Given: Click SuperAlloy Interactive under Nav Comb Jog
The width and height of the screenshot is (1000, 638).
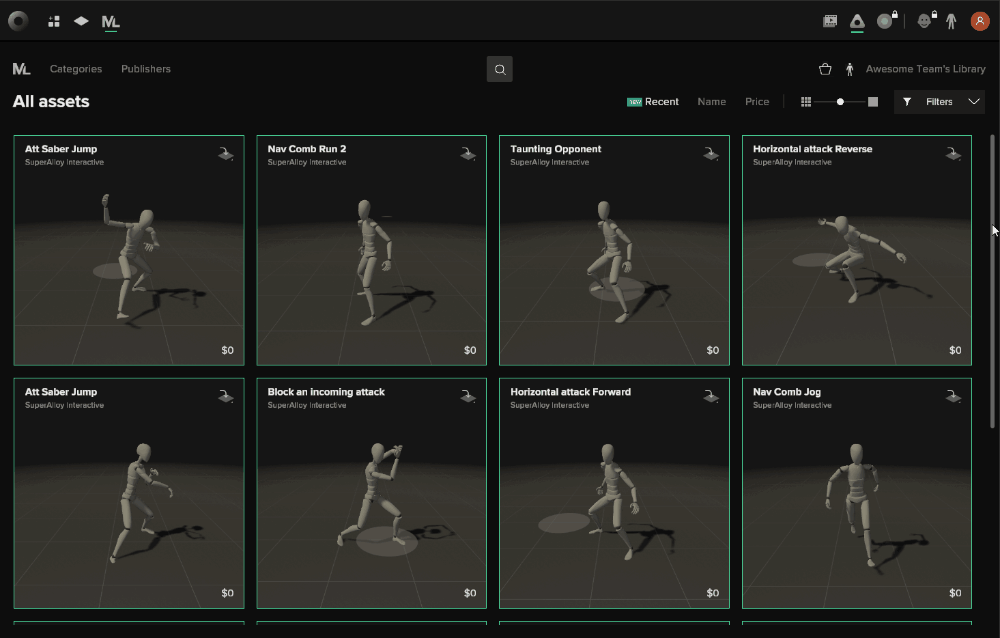Looking at the screenshot, I should [x=792, y=405].
